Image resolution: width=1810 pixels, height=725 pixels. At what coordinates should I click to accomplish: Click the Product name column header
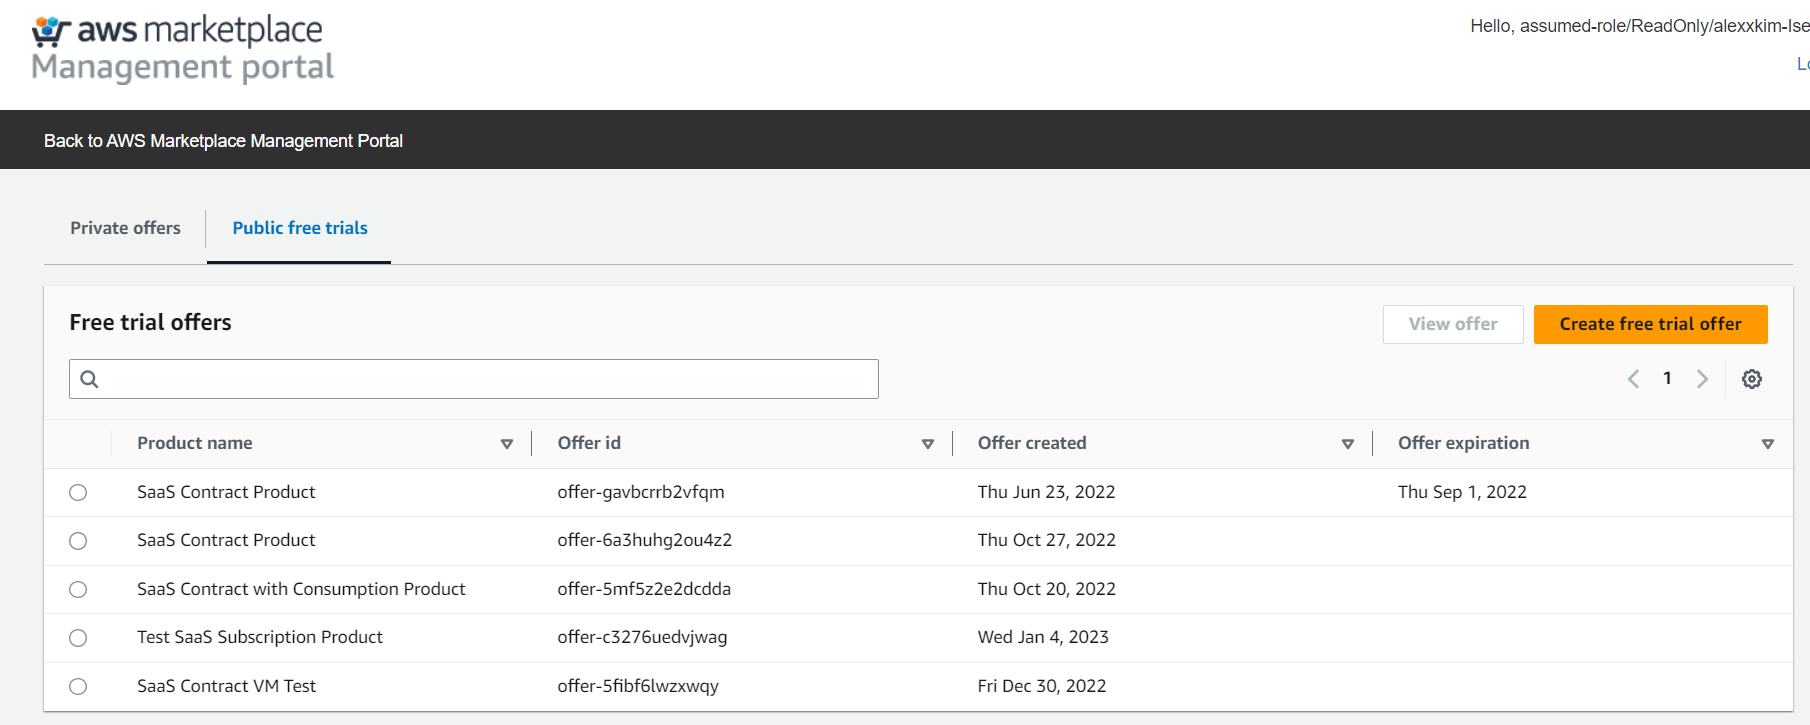click(x=195, y=443)
